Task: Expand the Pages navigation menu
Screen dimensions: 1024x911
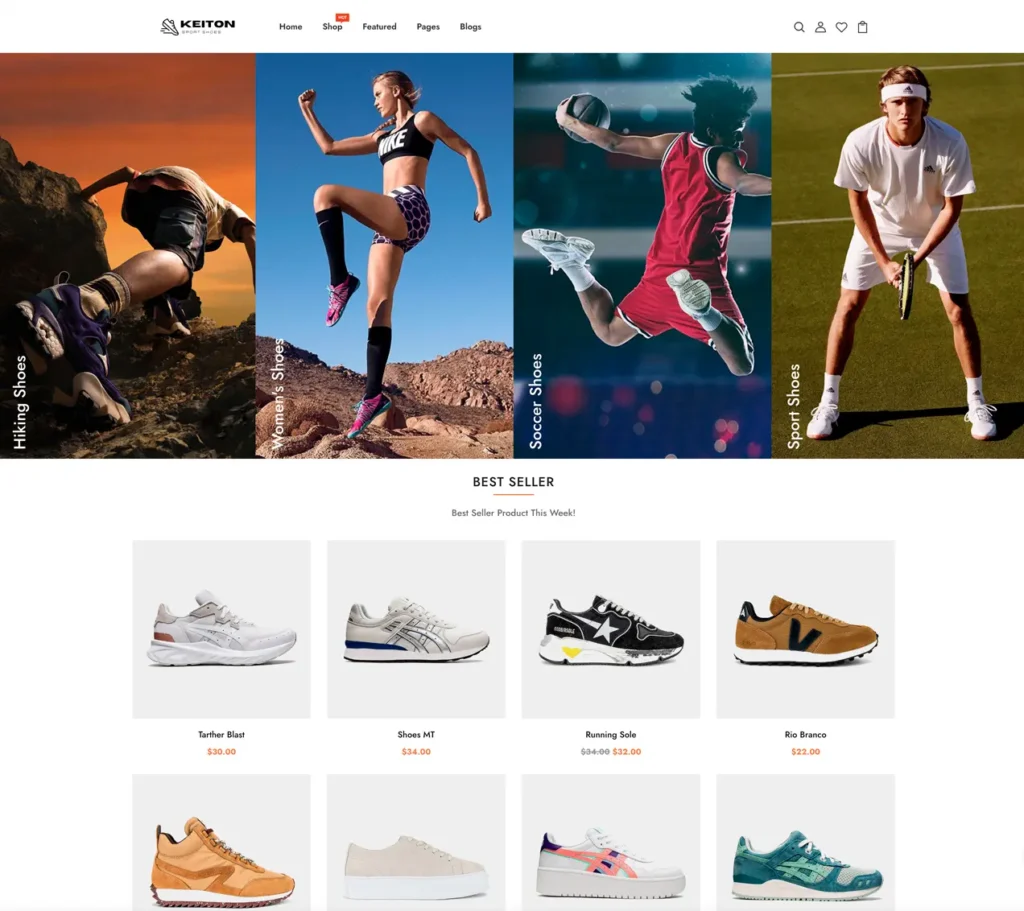Action: [x=428, y=27]
